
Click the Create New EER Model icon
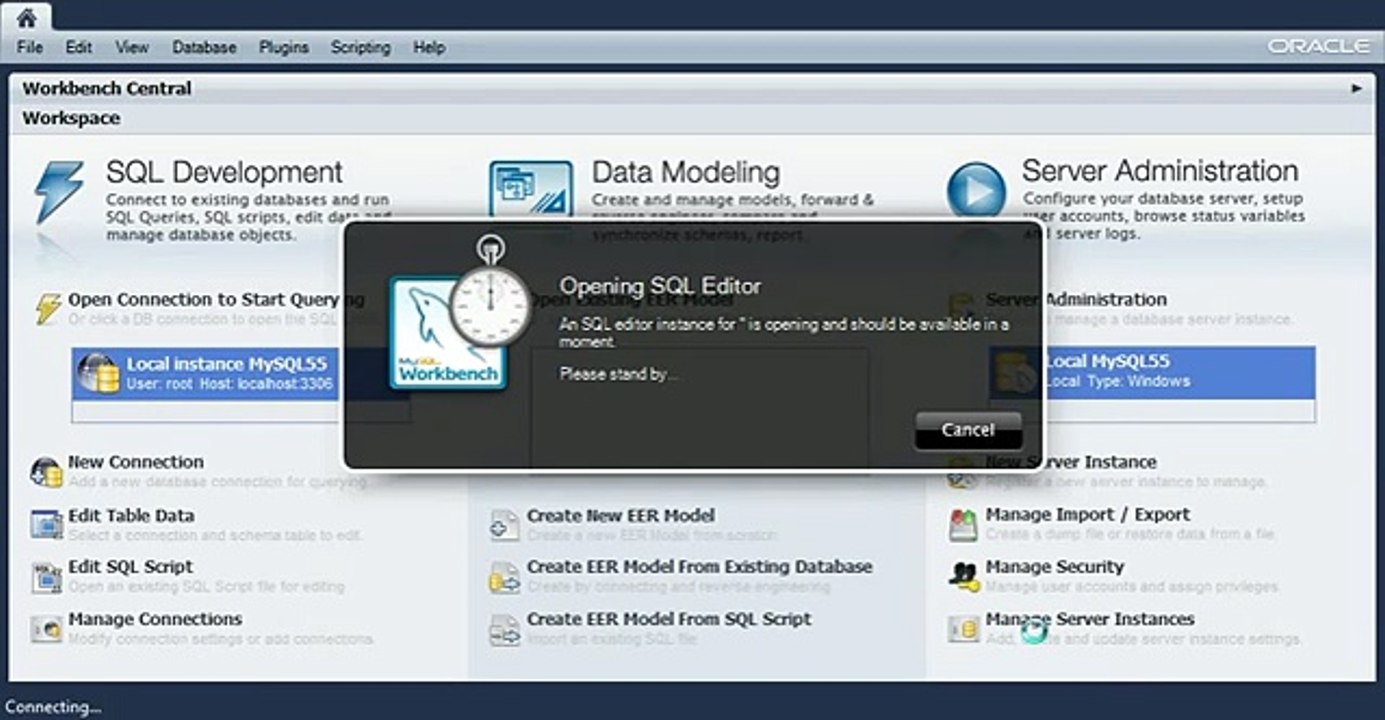click(505, 524)
